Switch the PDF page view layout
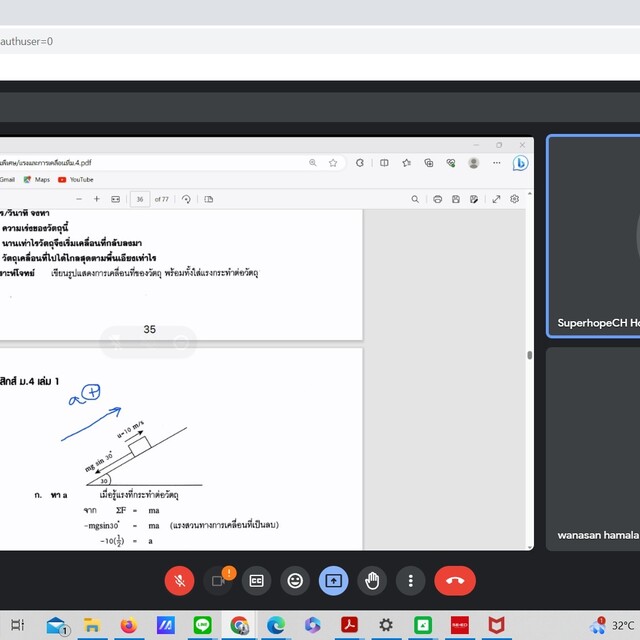640x640 pixels. (x=209, y=199)
